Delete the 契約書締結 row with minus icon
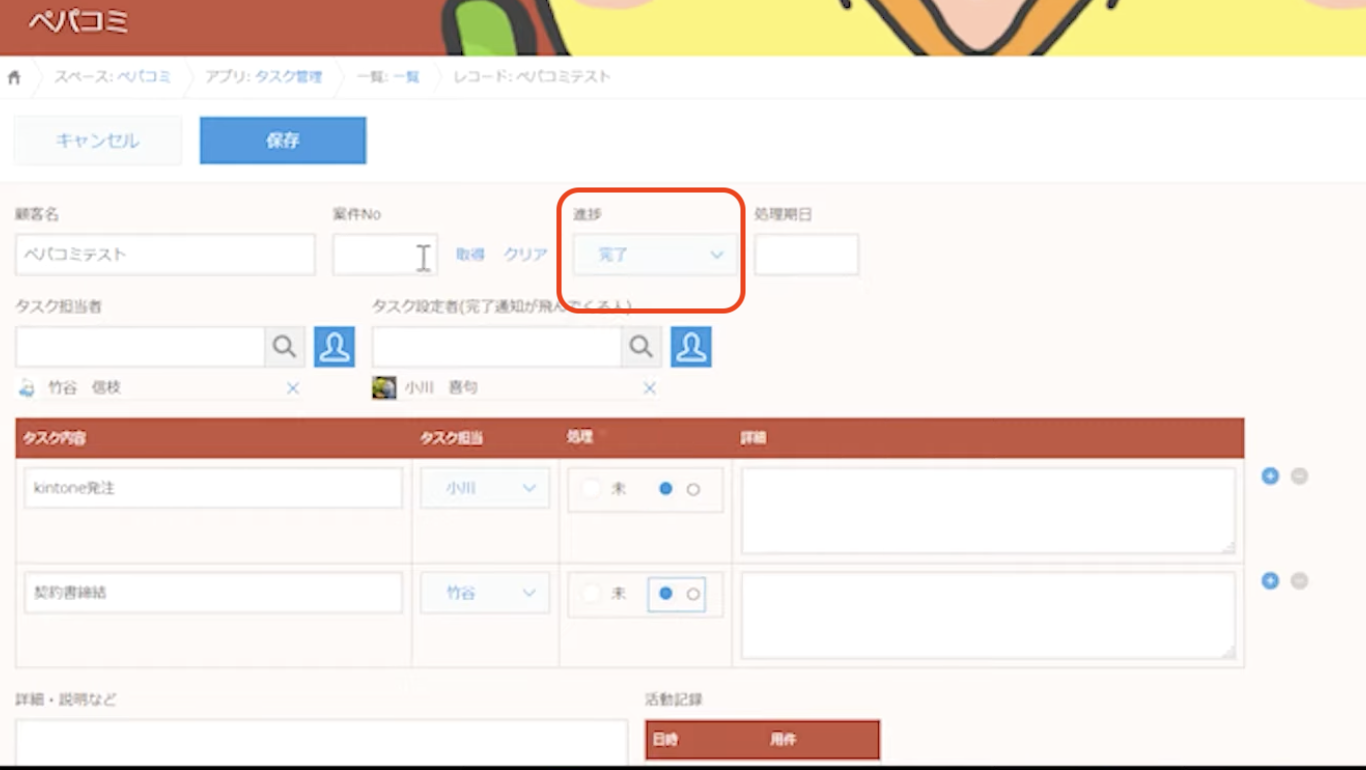This screenshot has height=770, width=1366. 1299,581
